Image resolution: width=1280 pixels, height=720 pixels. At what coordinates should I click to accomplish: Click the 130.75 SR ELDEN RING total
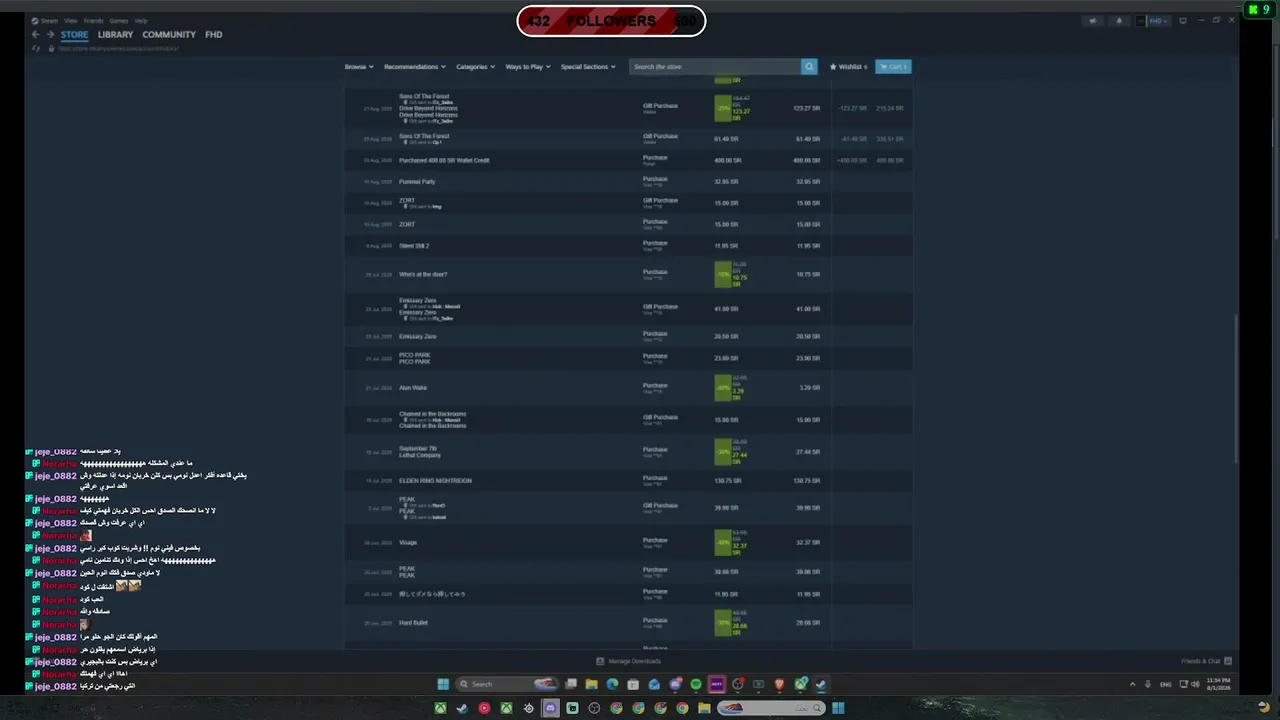click(807, 481)
